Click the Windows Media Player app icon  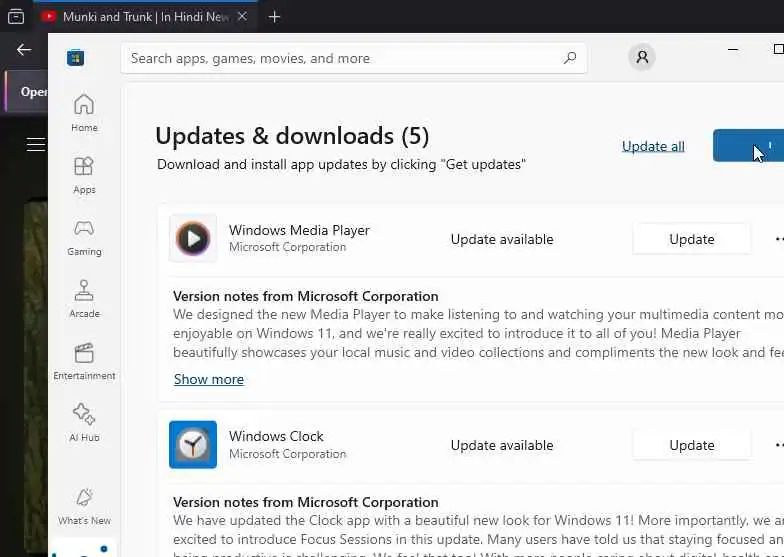click(193, 238)
